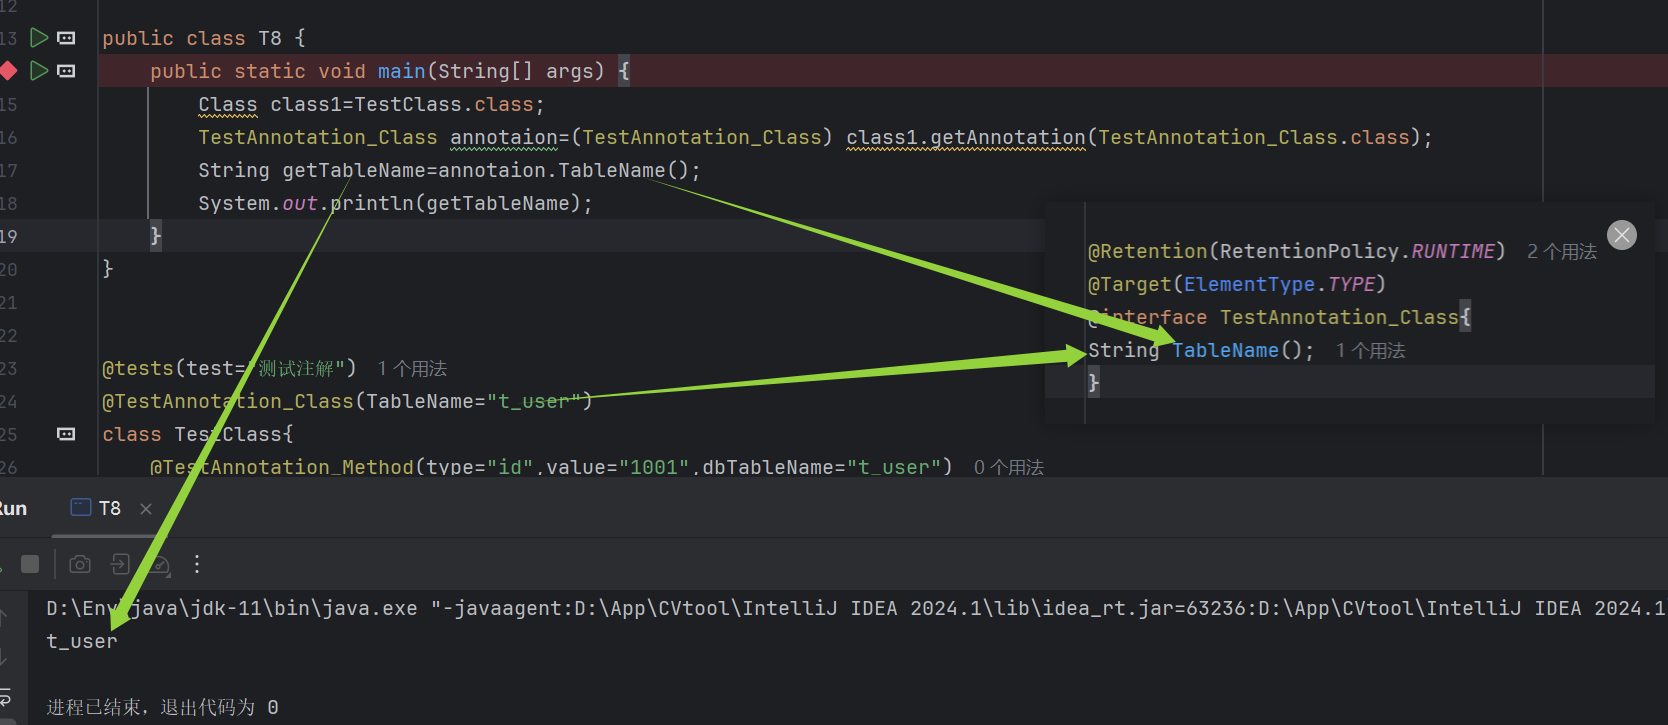Click line number 19 in the gutter
The height and width of the screenshot is (725, 1668).
(x=8, y=236)
